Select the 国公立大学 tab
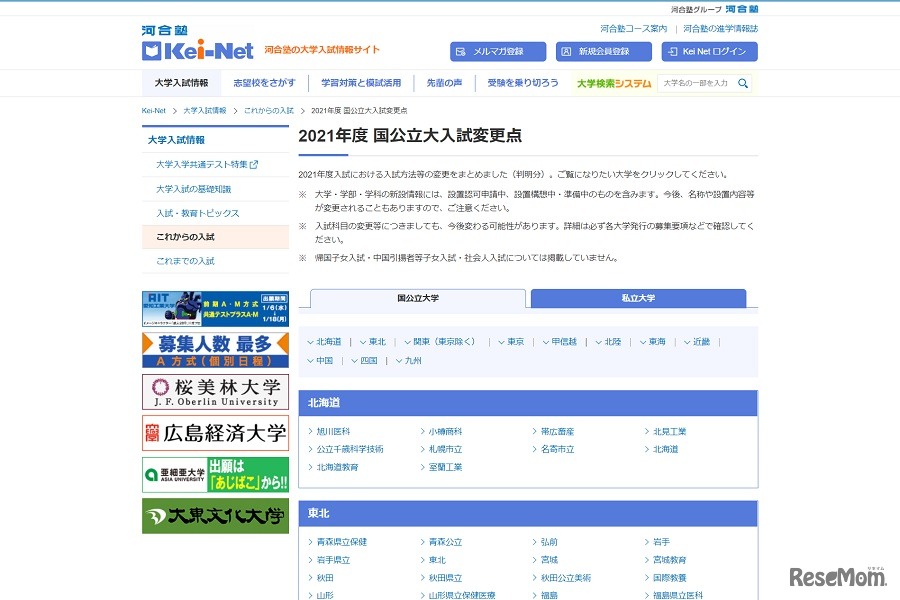The image size is (900, 600). coord(418,298)
